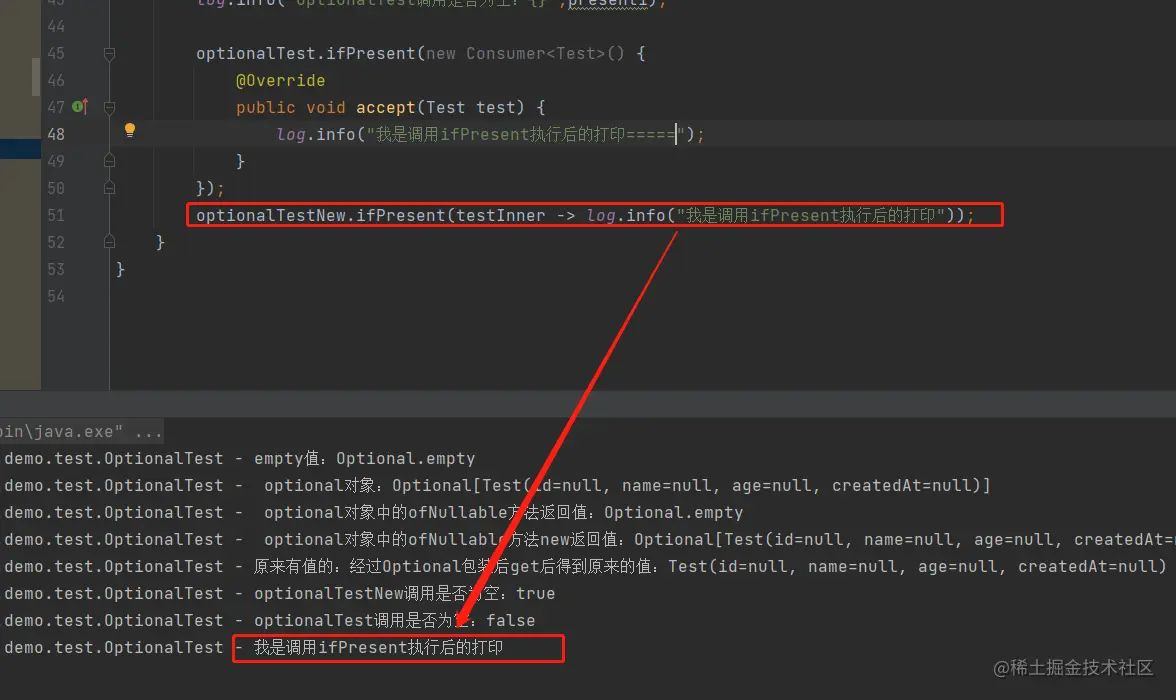The height and width of the screenshot is (700, 1176).
Task: Click line number 54 in the gutter
Action: (x=56, y=296)
